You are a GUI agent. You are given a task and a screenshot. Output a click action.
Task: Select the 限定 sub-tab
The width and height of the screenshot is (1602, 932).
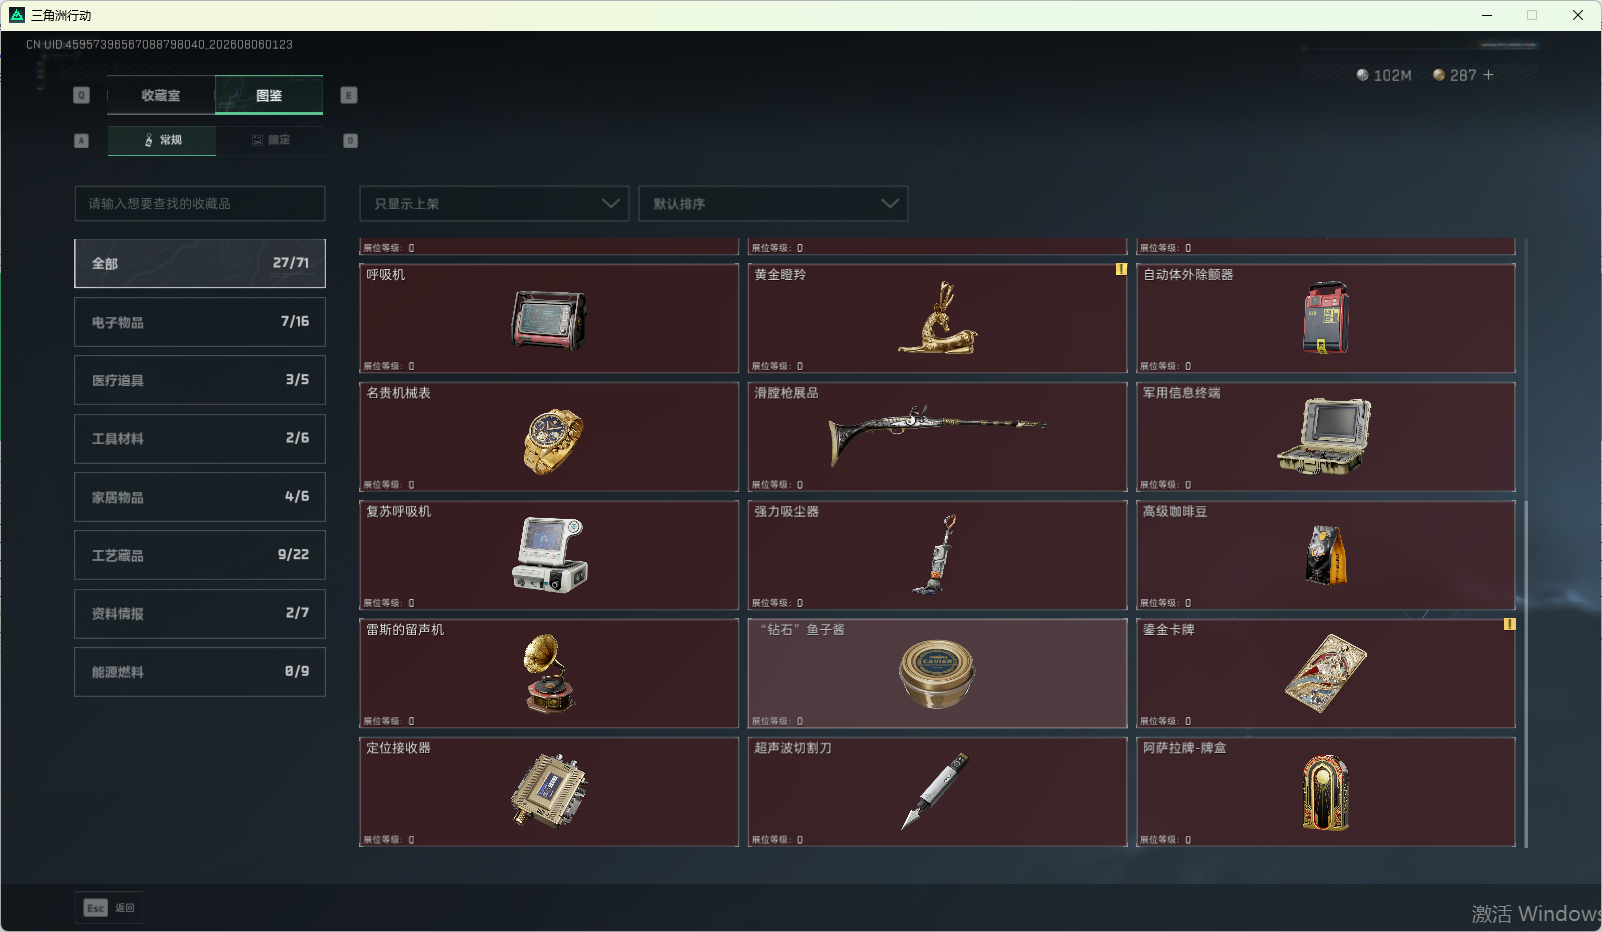[270, 140]
